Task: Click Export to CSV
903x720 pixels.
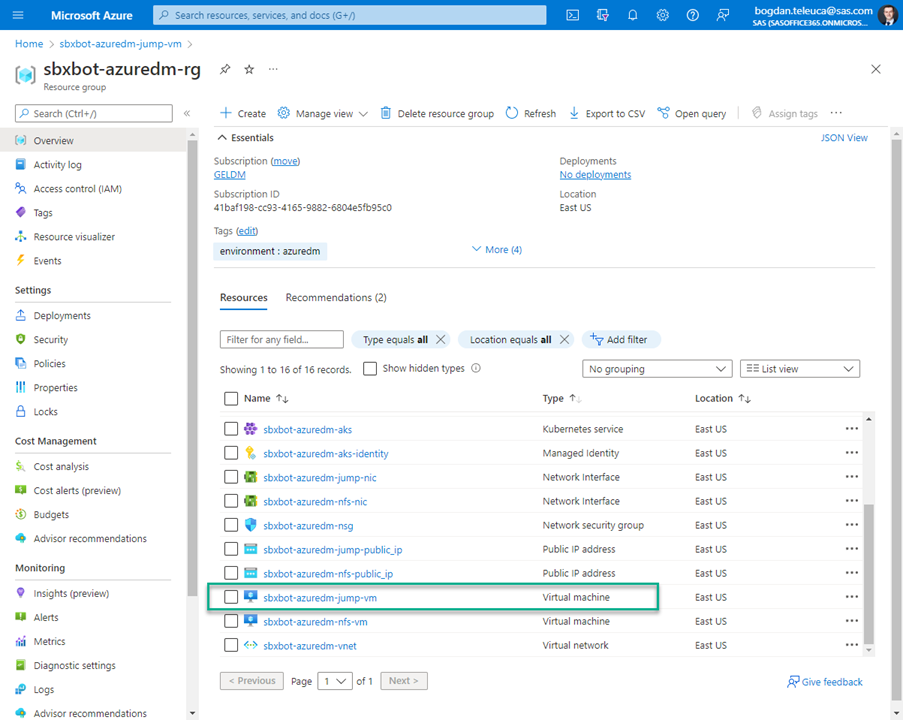Action: tap(606, 113)
